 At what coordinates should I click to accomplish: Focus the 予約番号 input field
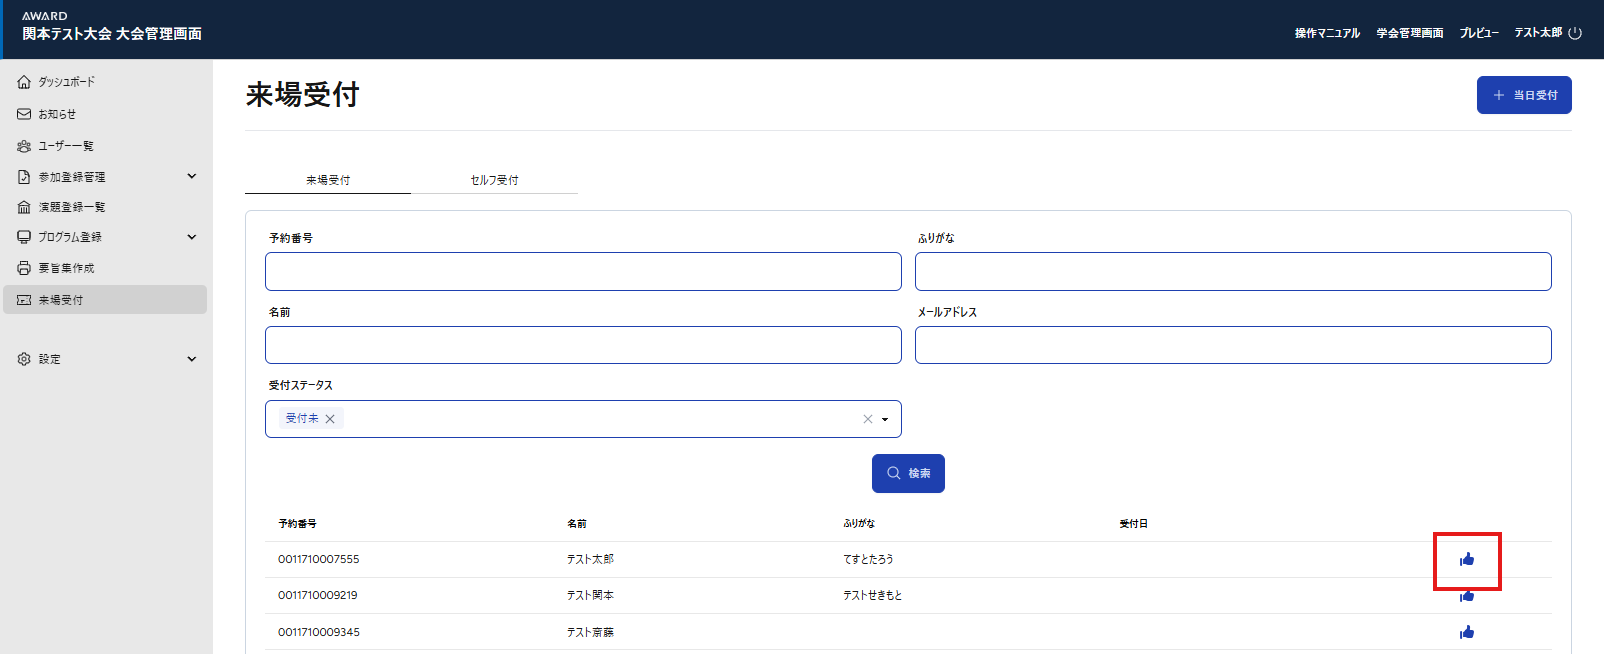click(583, 272)
